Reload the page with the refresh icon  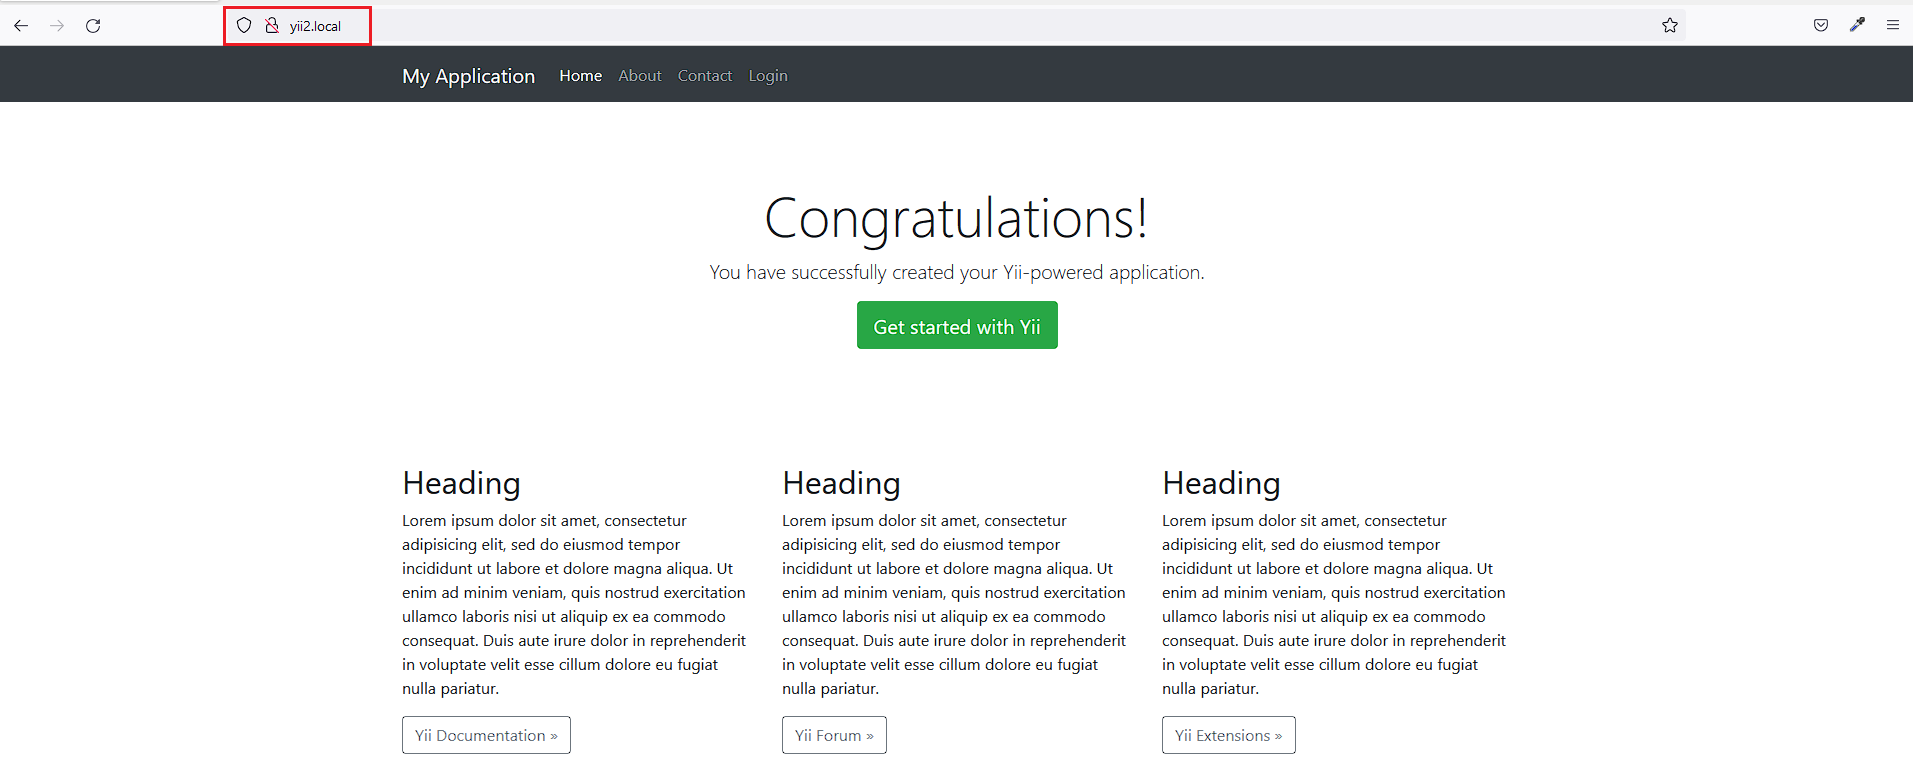tap(93, 26)
